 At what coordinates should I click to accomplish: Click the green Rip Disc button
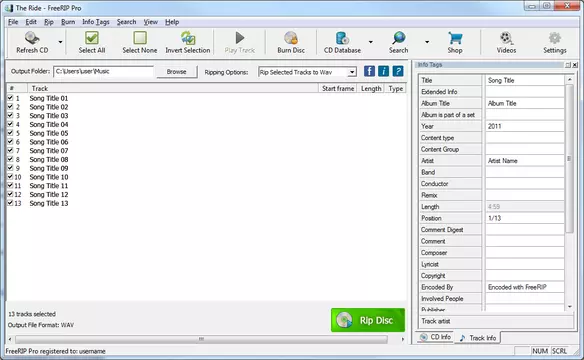click(x=368, y=320)
